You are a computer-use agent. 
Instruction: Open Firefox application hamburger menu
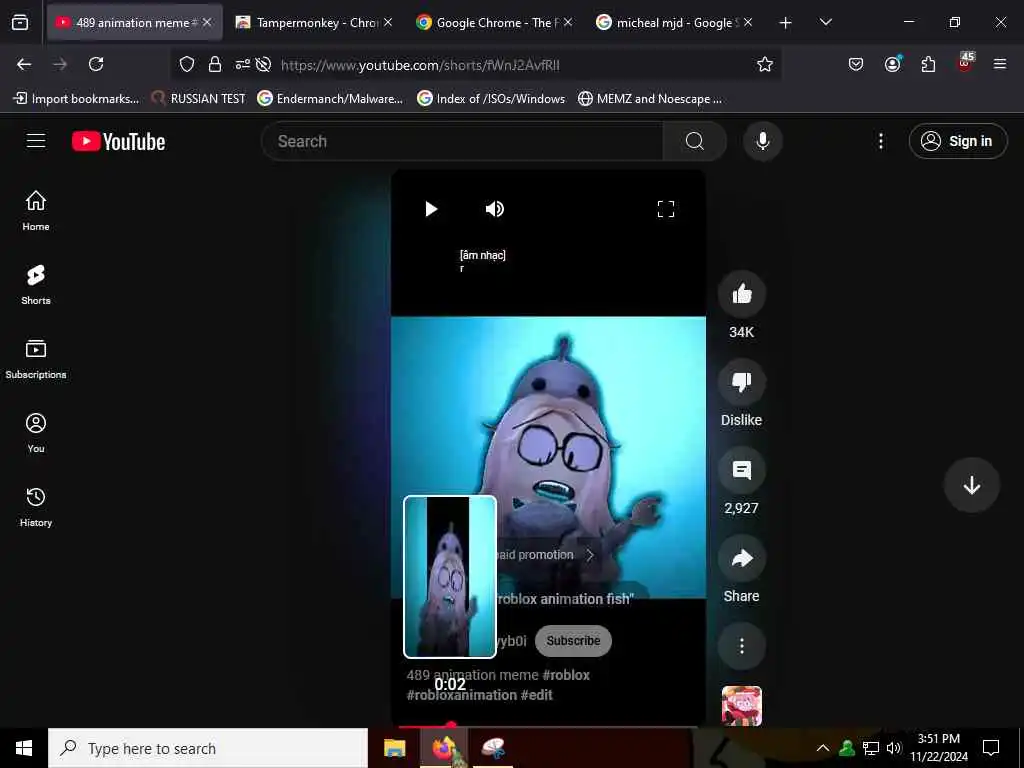pos(1000,64)
